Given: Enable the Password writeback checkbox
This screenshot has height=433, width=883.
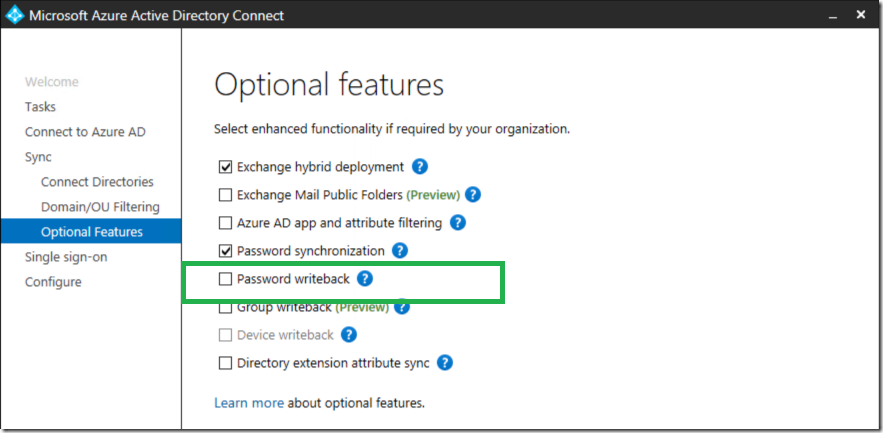Looking at the screenshot, I should (225, 279).
